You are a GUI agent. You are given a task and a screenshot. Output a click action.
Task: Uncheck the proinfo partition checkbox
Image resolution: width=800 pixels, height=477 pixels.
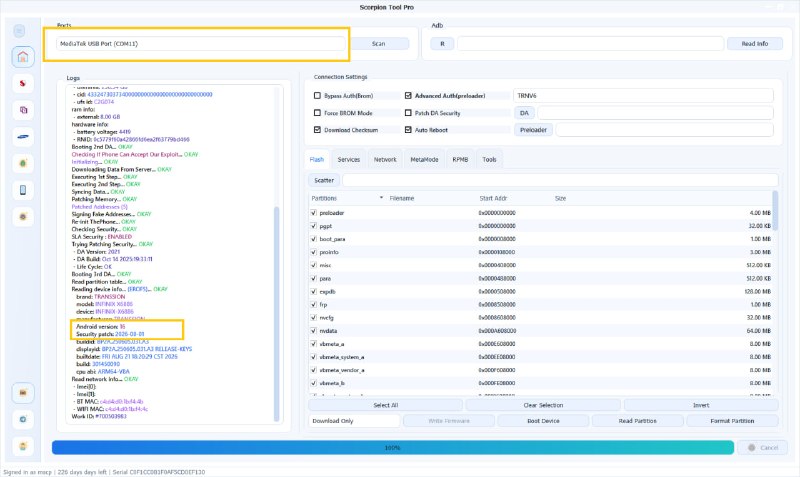(313, 252)
